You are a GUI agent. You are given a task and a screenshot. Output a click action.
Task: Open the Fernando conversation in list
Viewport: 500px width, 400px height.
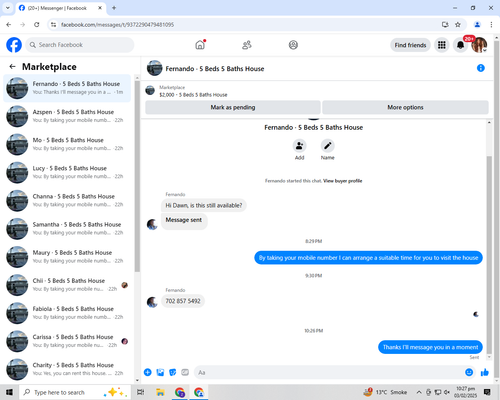67,88
